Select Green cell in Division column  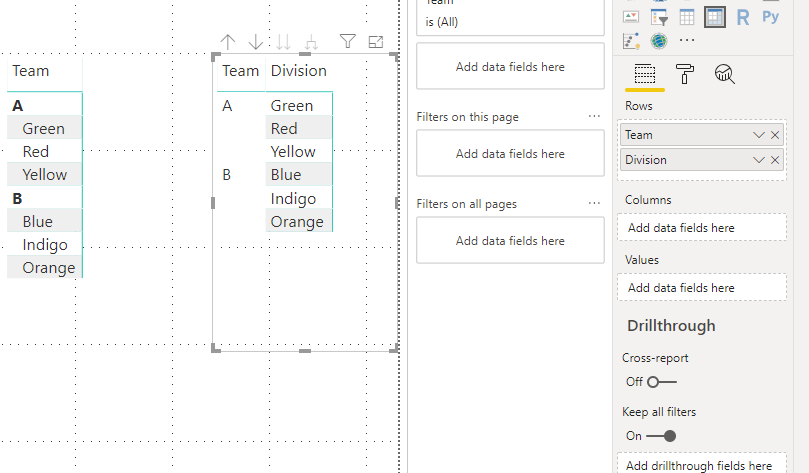pyautogui.click(x=299, y=106)
